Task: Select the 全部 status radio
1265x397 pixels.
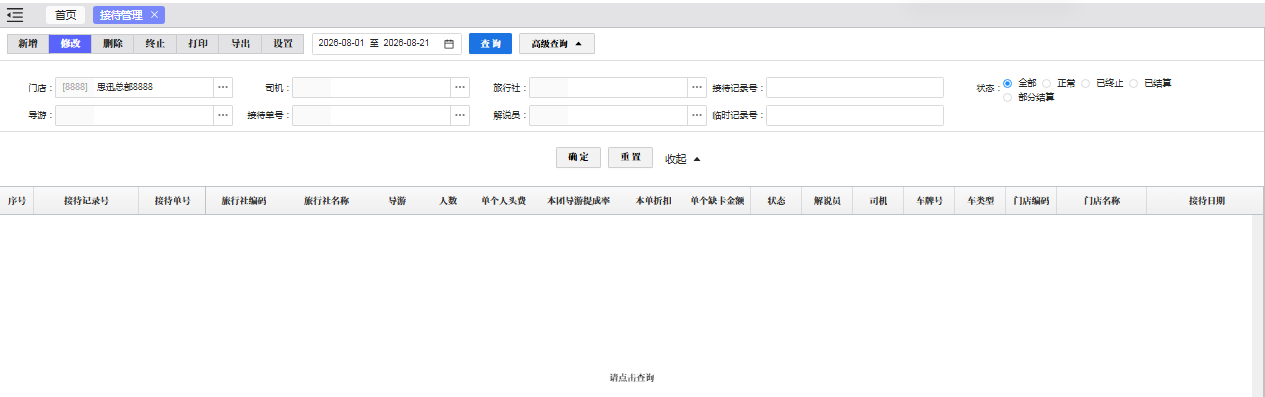Action: tap(1008, 83)
